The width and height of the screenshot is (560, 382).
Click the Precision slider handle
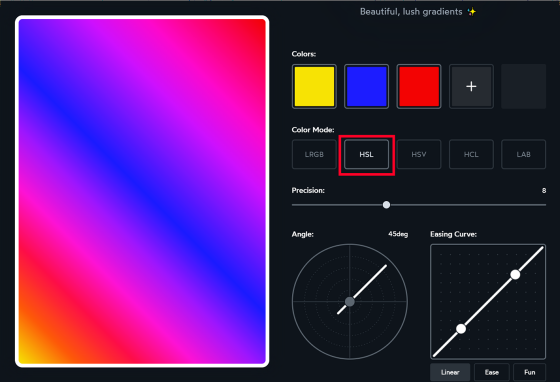(386, 205)
